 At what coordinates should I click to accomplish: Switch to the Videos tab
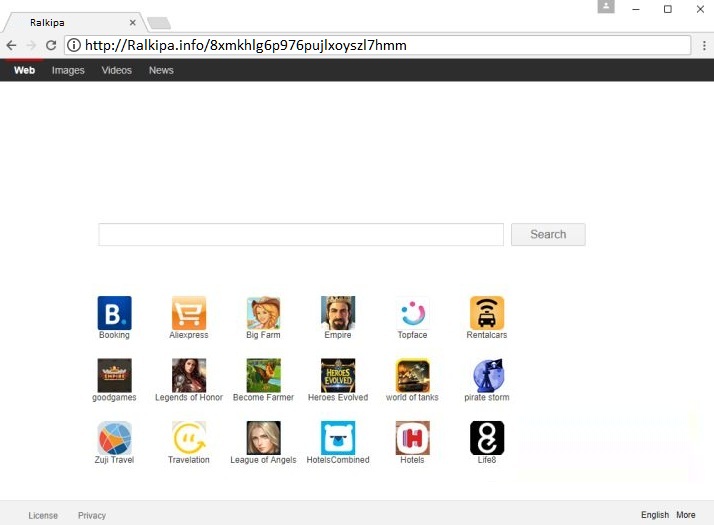[x=117, y=70]
